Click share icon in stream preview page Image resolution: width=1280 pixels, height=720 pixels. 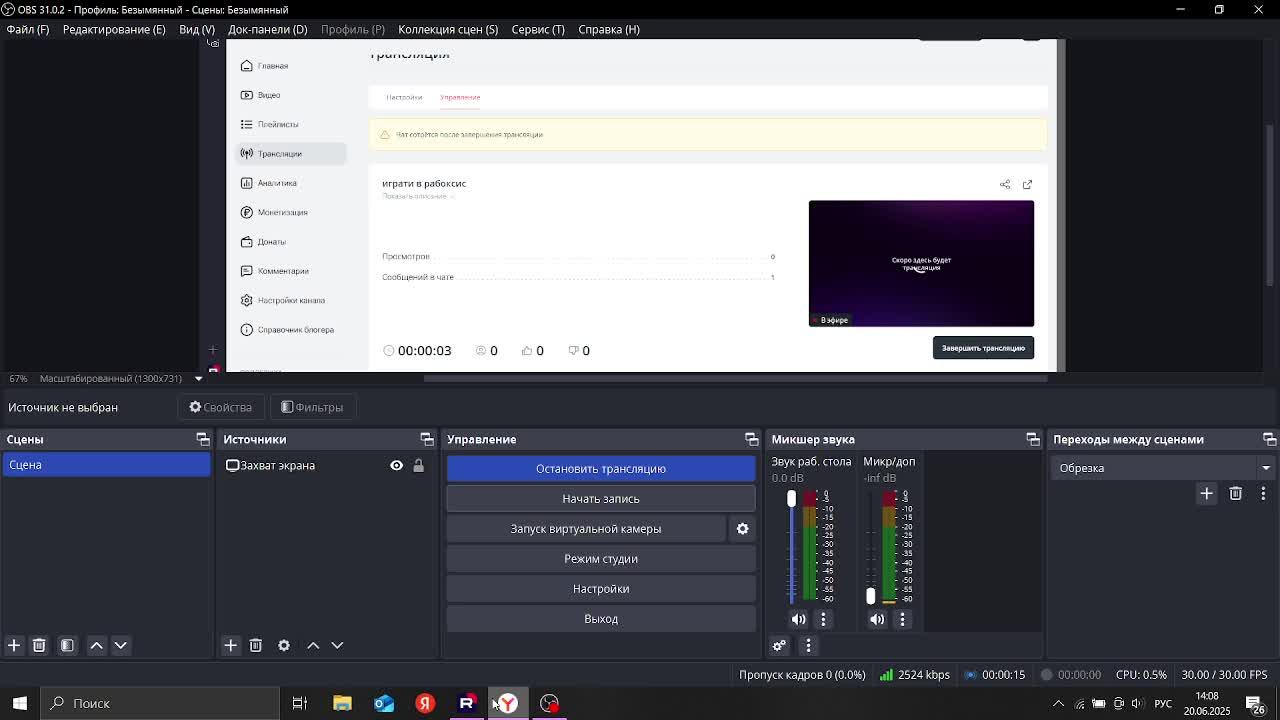click(1005, 184)
